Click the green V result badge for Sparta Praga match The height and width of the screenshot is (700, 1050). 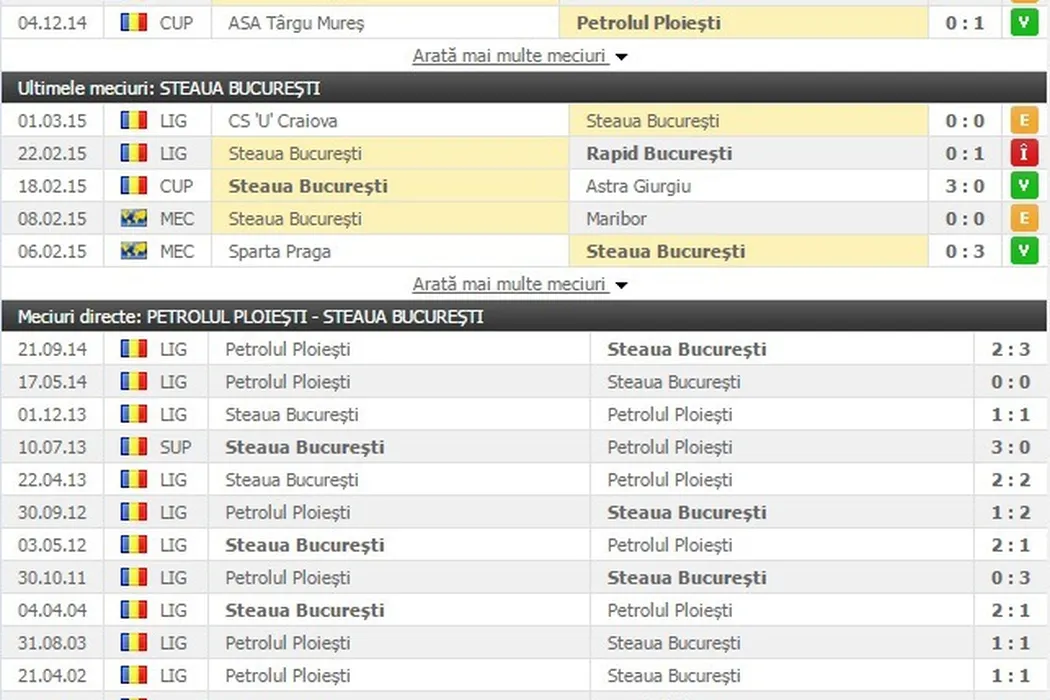tap(1024, 251)
